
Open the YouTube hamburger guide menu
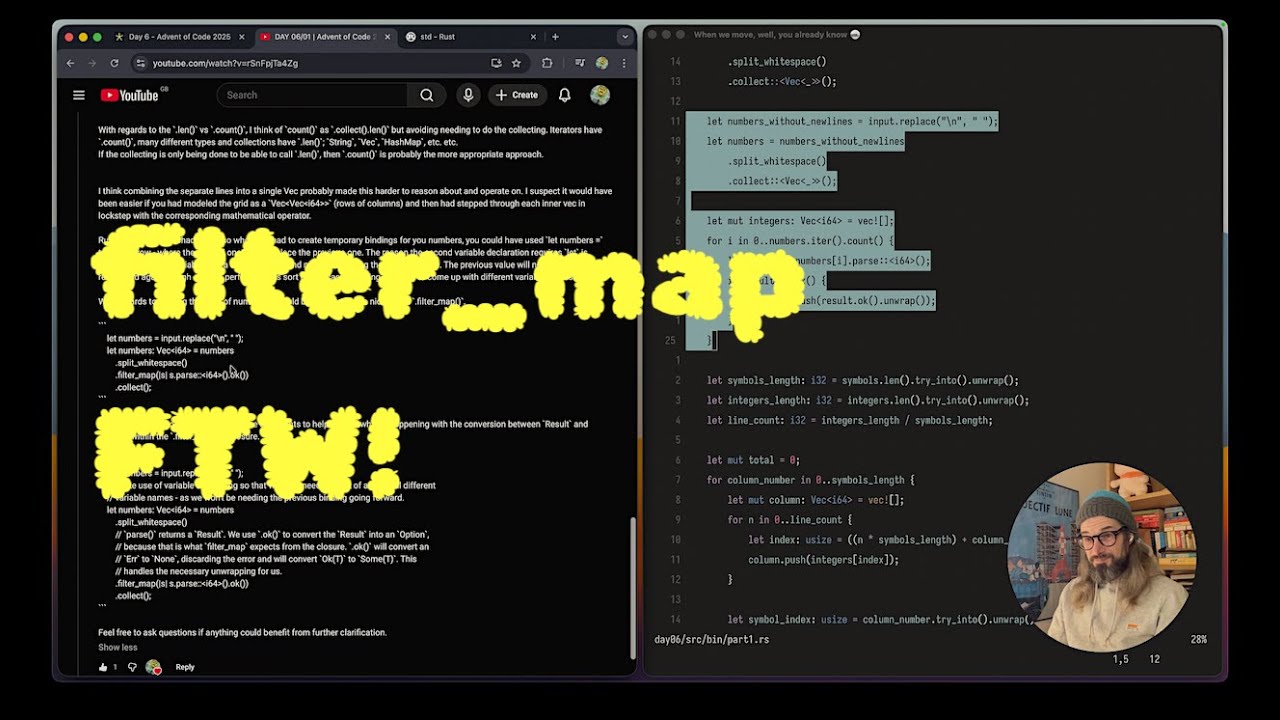tap(79, 95)
